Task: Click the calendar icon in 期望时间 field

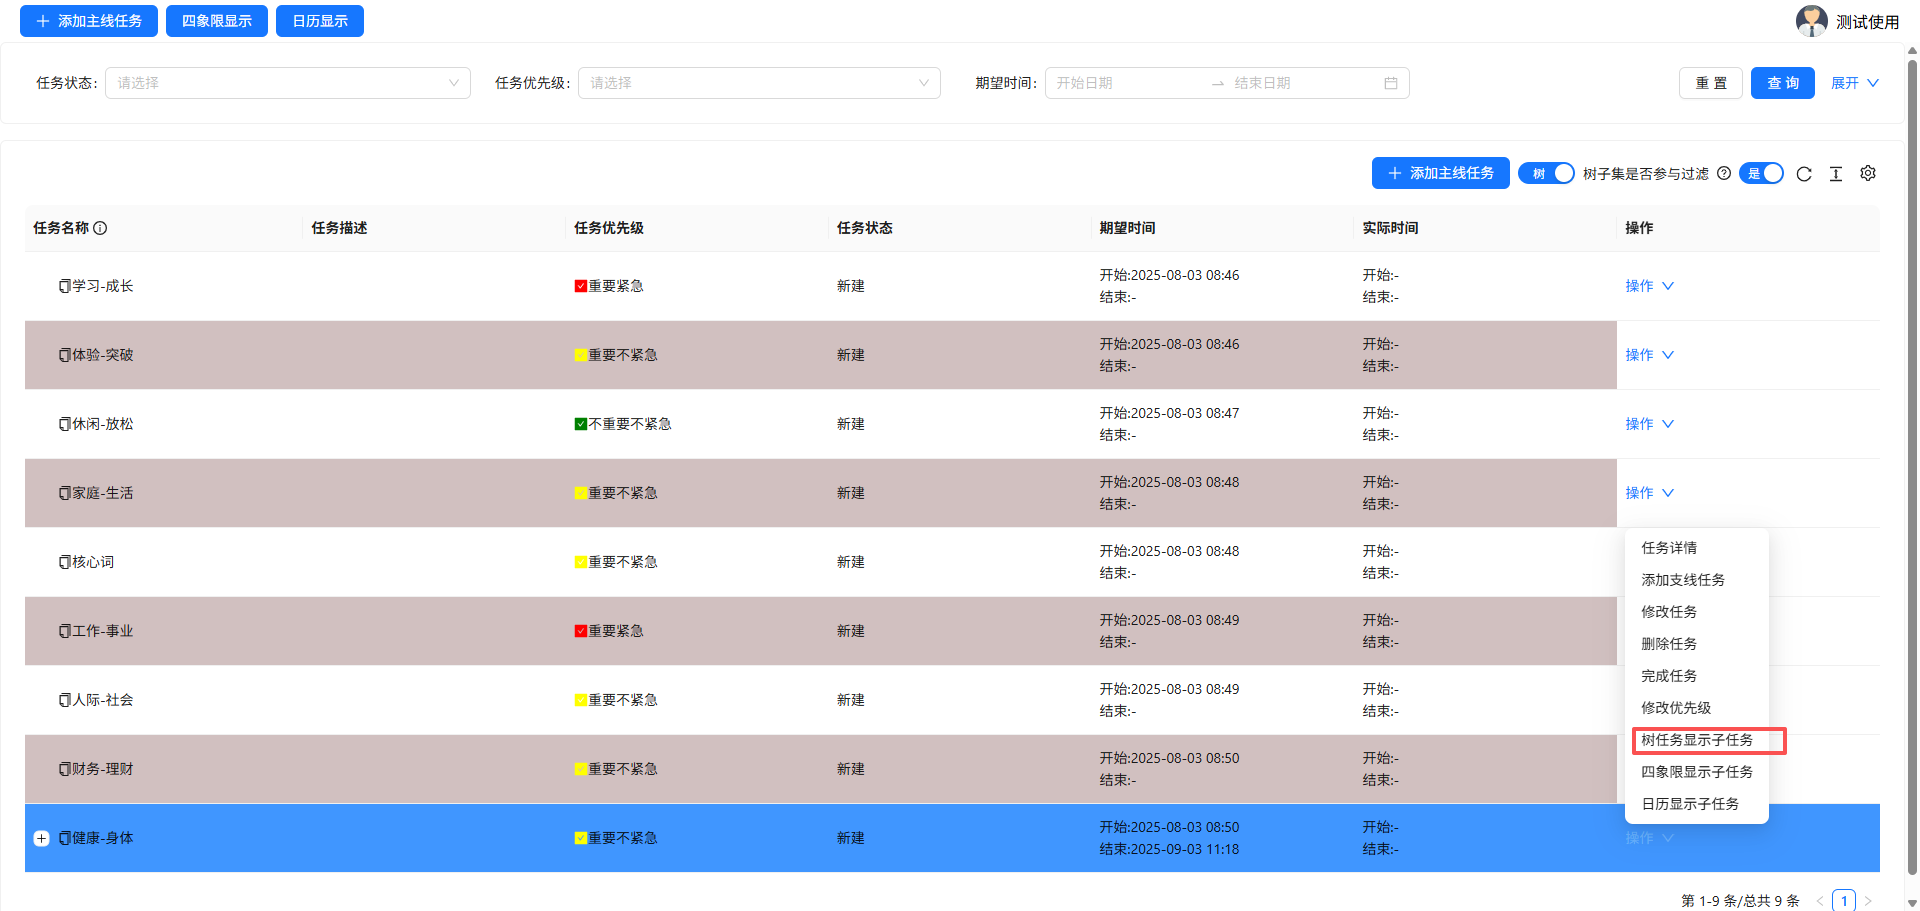Action: coord(1390,83)
